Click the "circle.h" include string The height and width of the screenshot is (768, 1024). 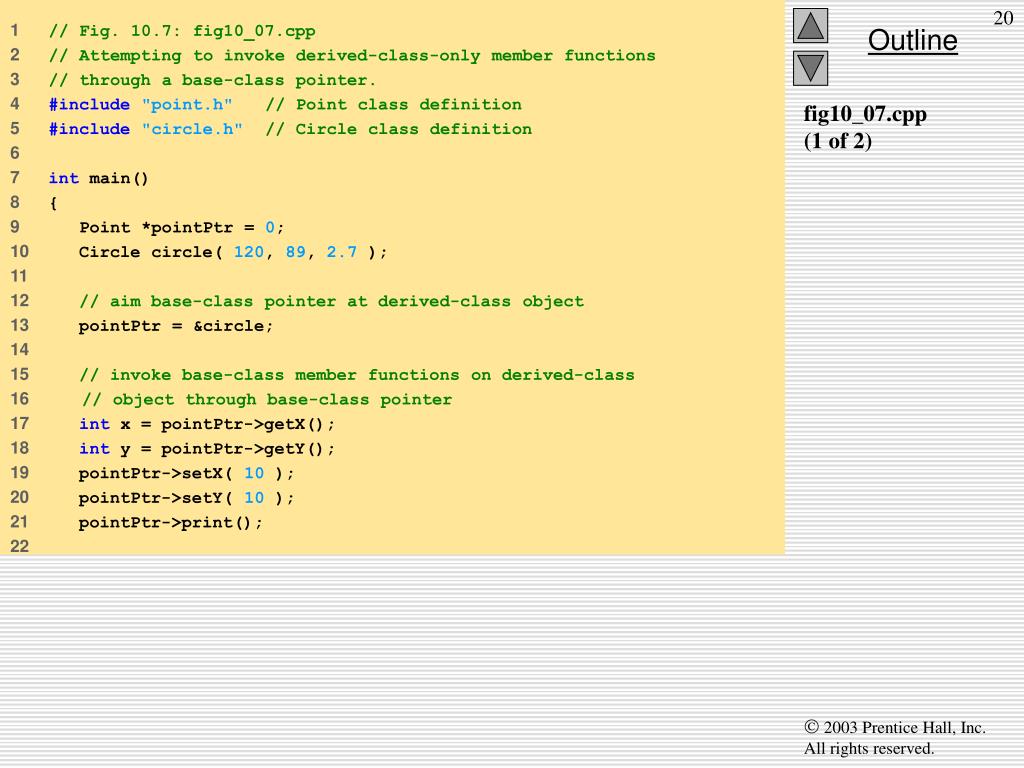[x=192, y=129]
